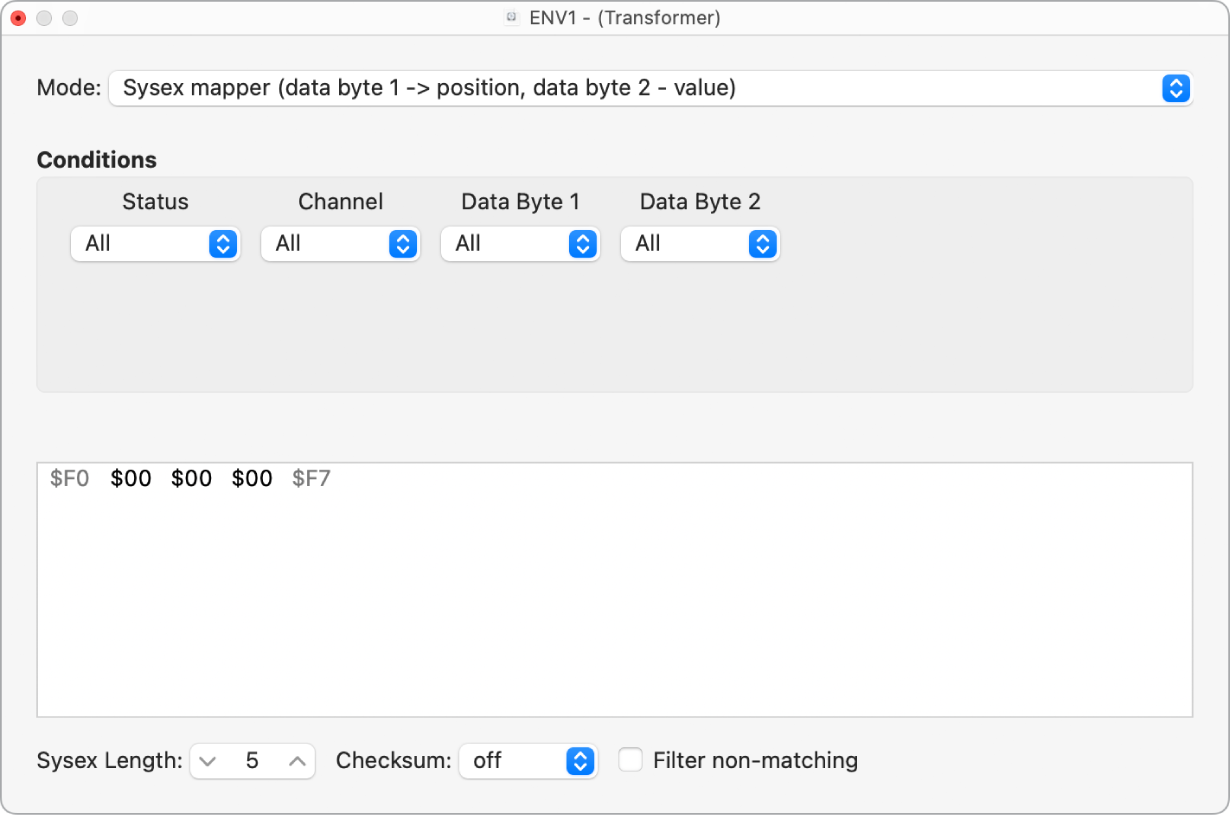Select the first $00 sysex byte

click(x=131, y=479)
